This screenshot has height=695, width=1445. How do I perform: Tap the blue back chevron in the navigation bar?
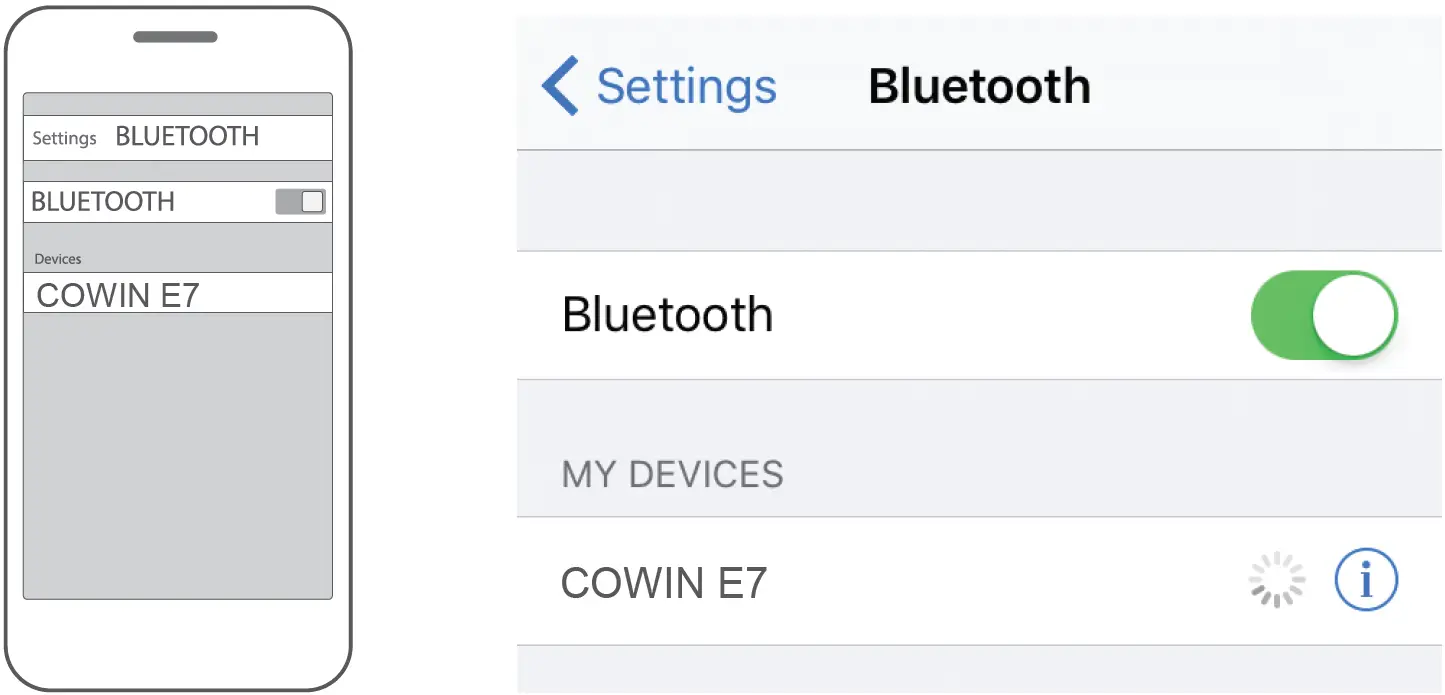pyautogui.click(x=560, y=87)
